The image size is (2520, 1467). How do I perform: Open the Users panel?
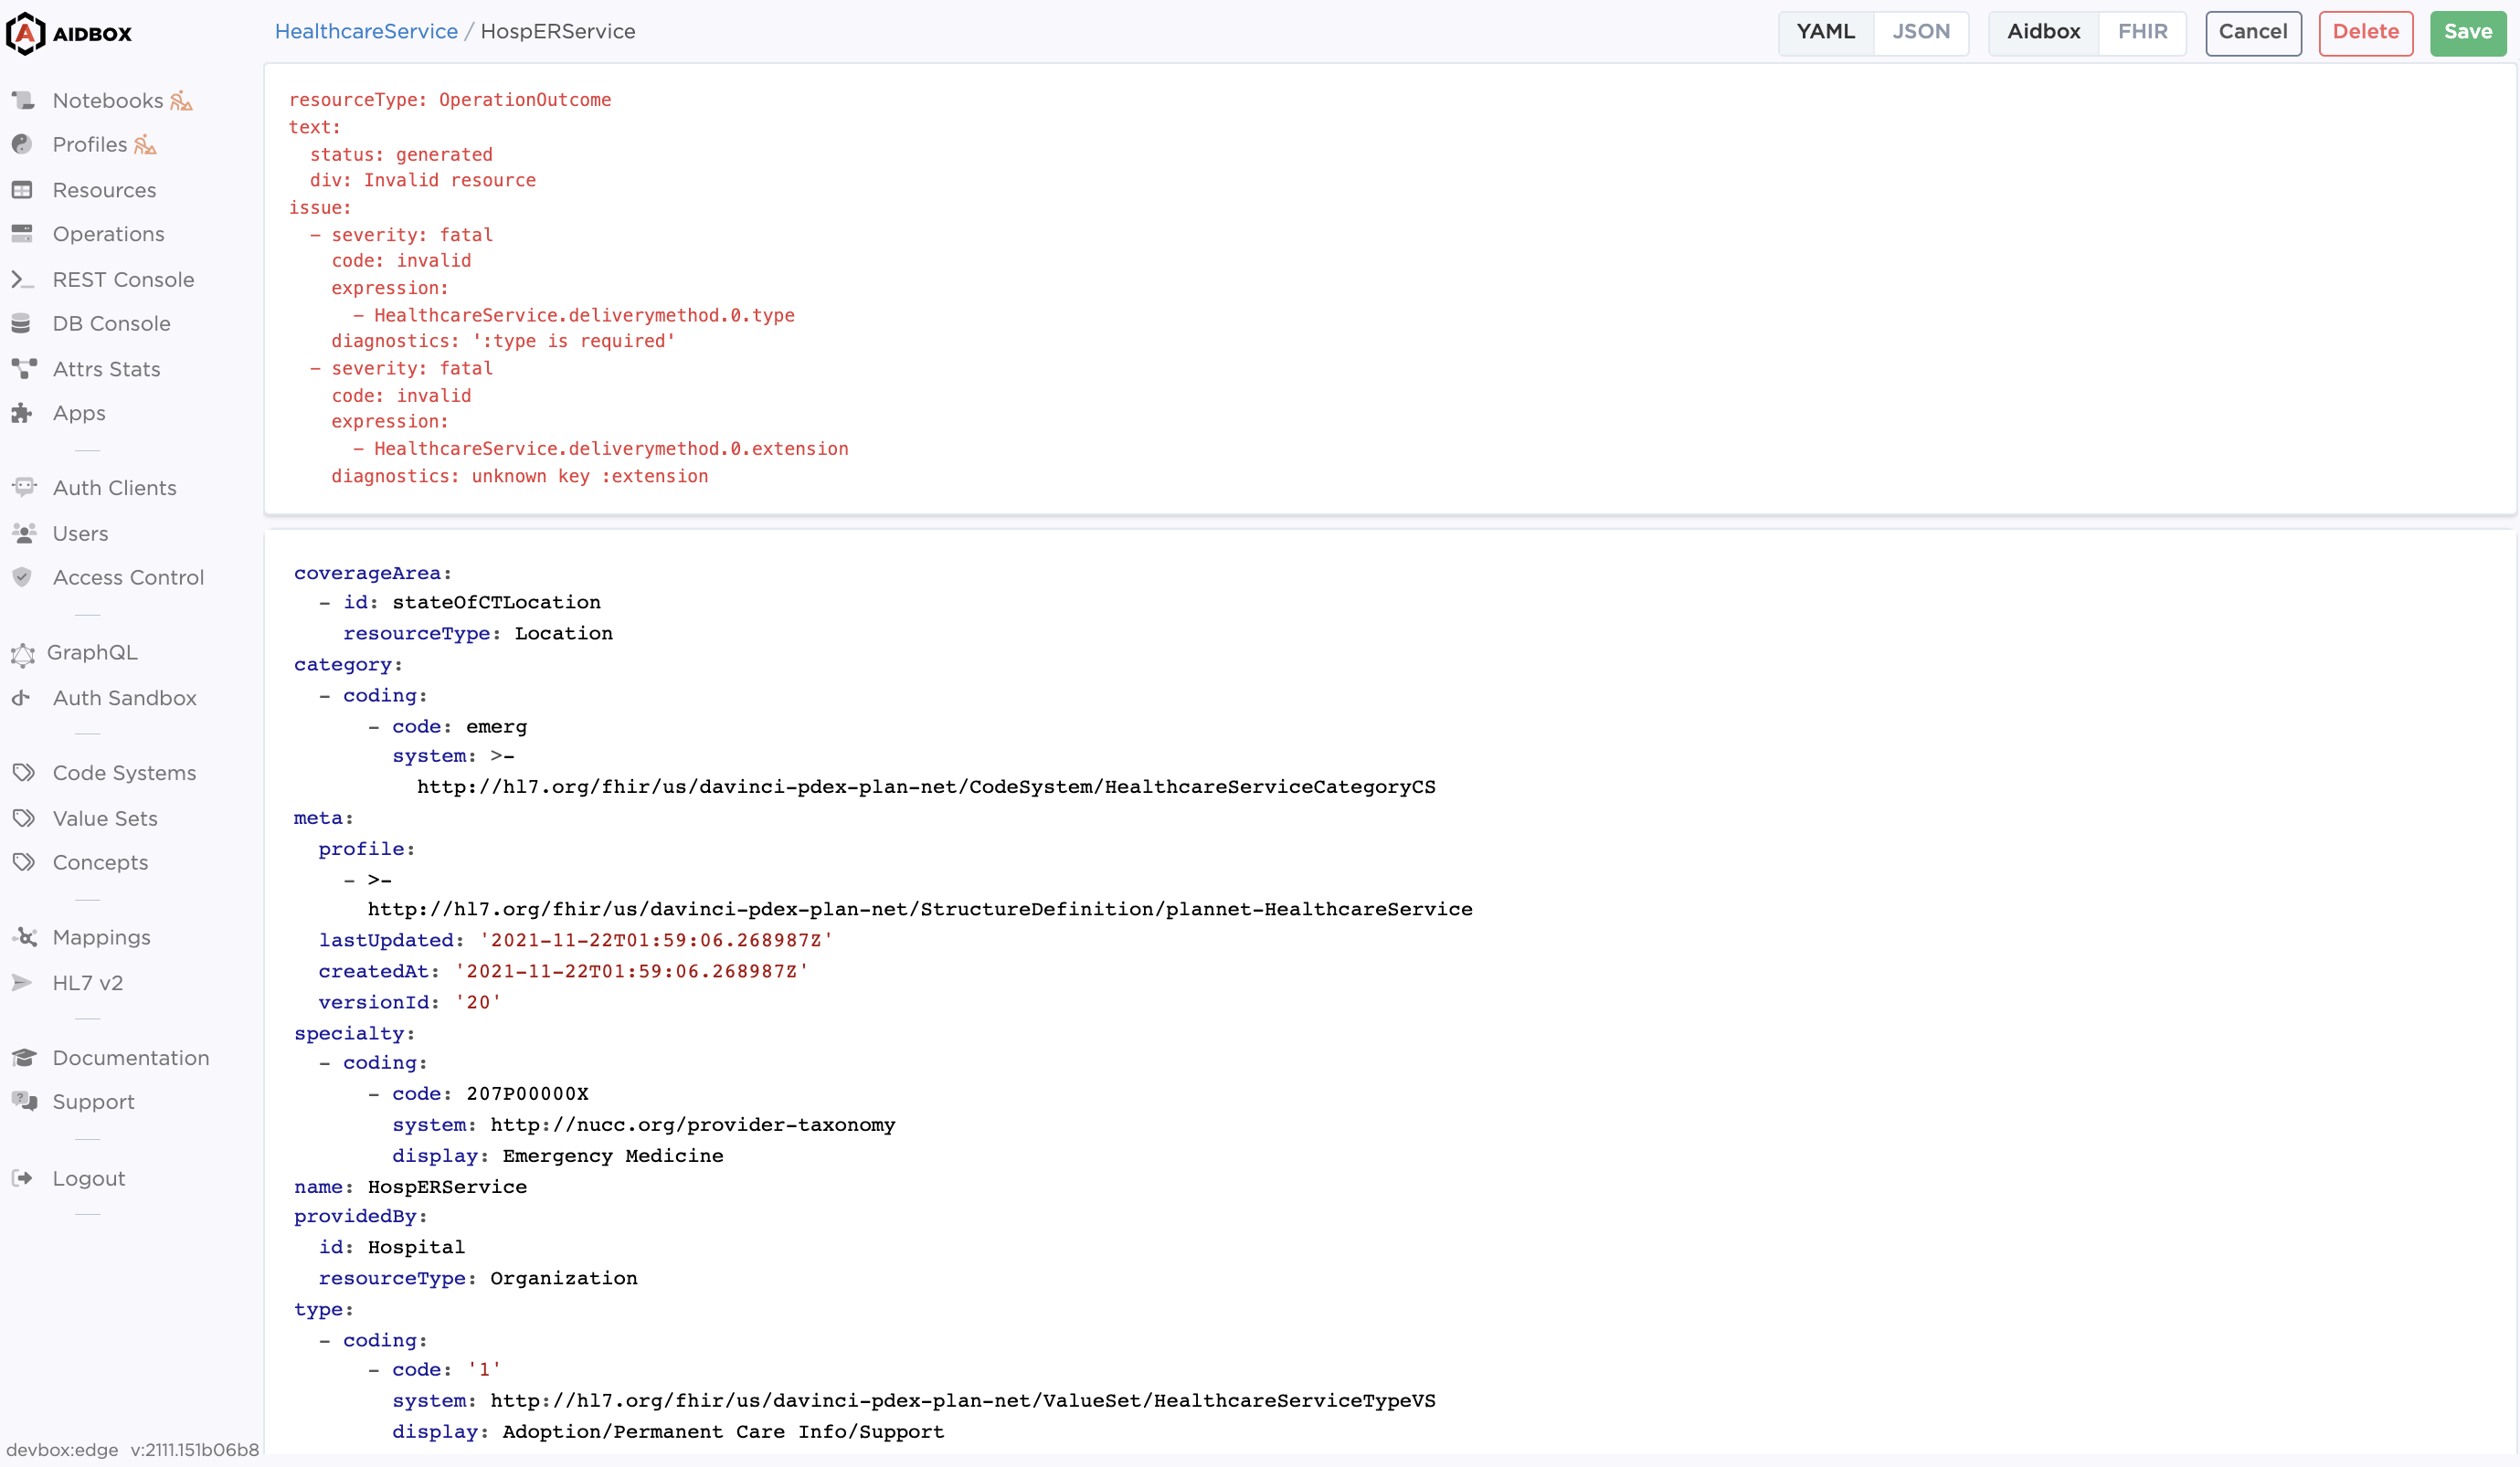(80, 533)
